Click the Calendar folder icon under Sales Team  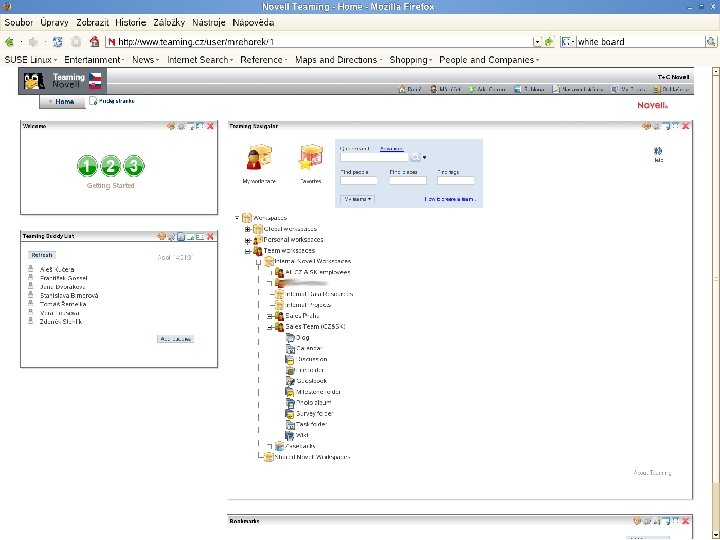(x=290, y=349)
